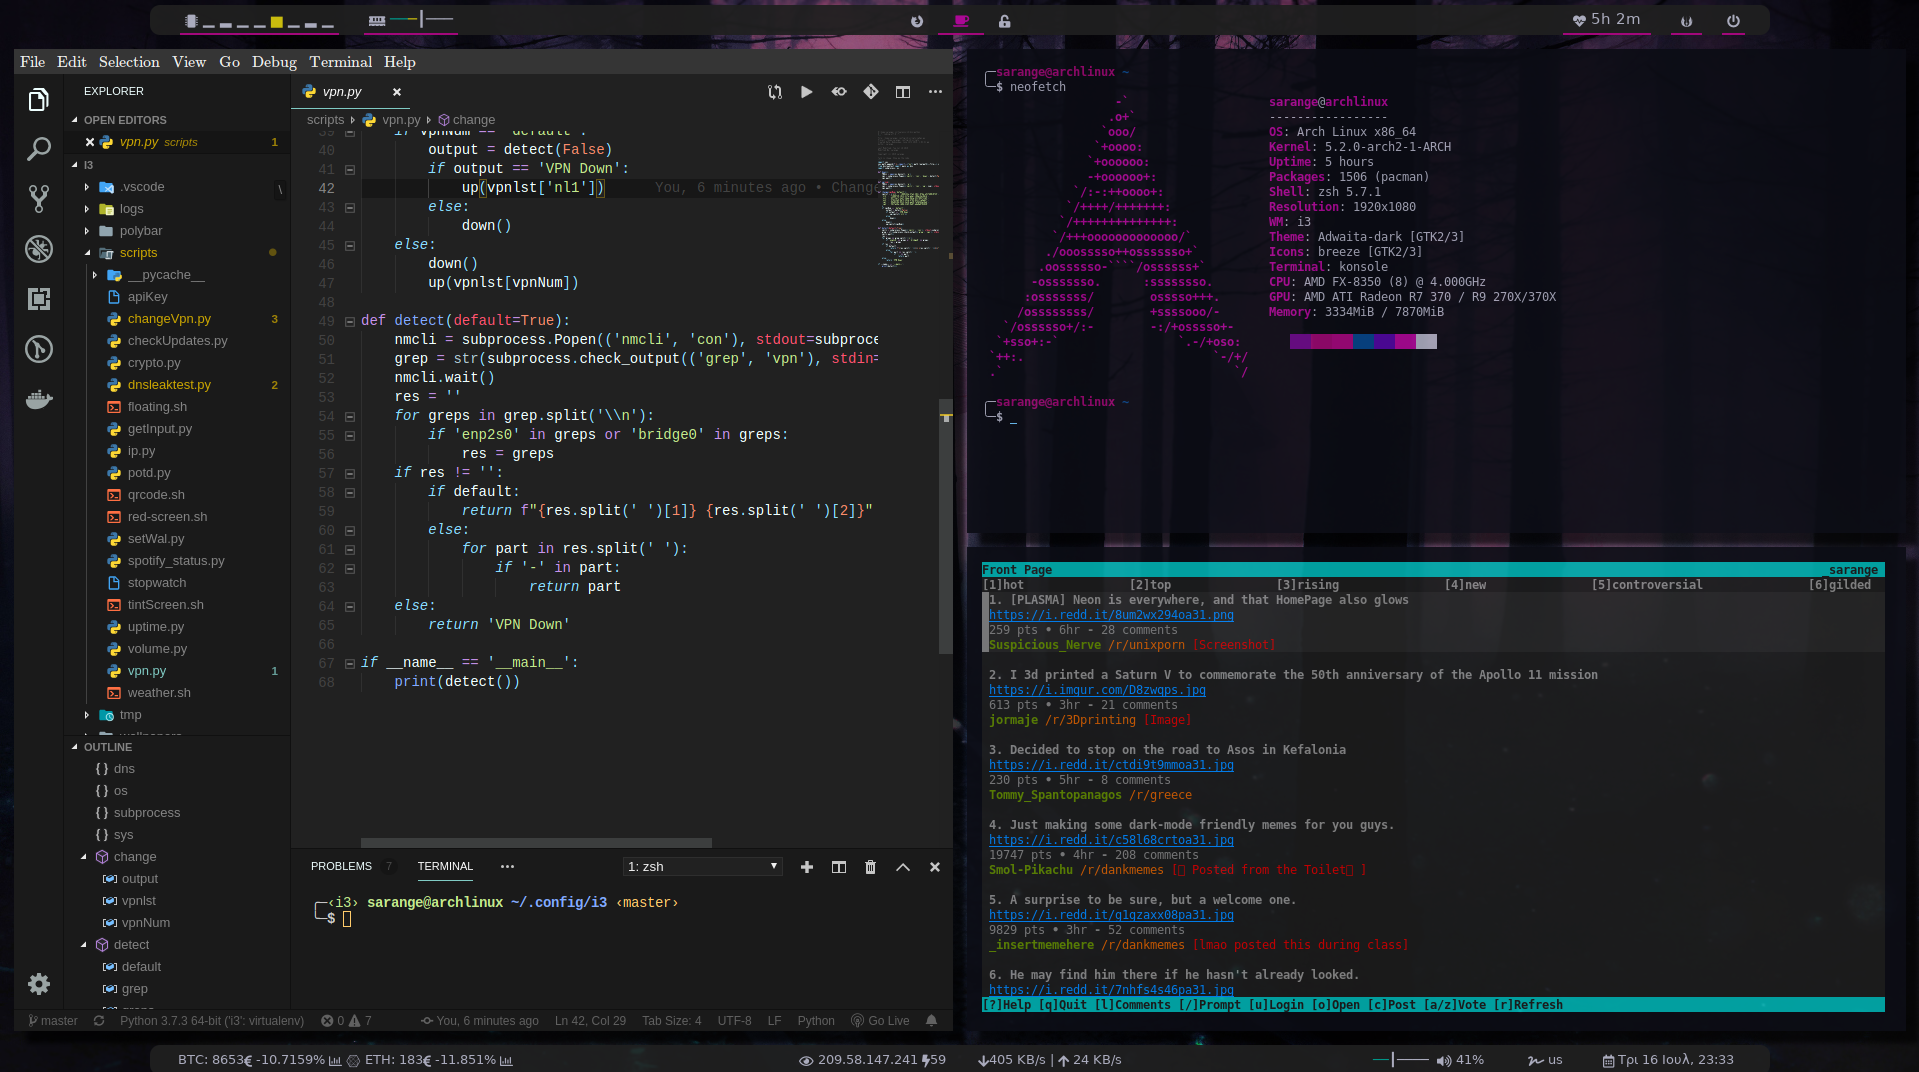Toggle file blame eye-arrow icon

click(x=839, y=92)
